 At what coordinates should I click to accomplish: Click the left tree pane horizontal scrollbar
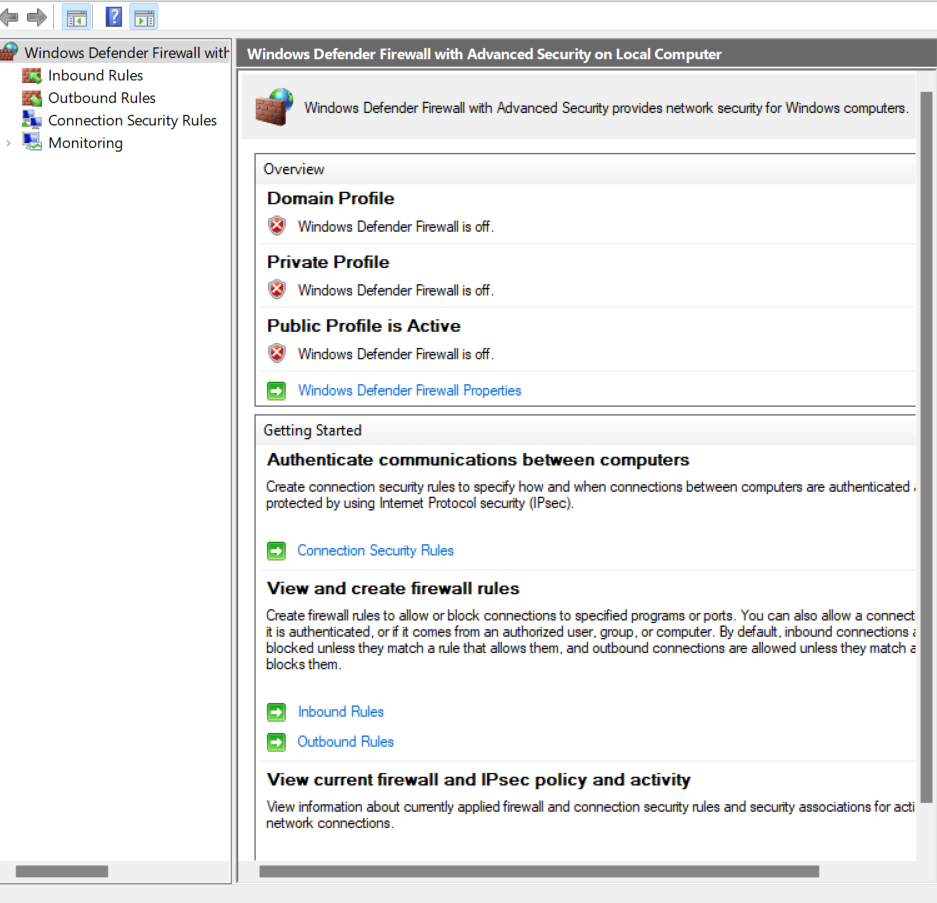coord(62,871)
